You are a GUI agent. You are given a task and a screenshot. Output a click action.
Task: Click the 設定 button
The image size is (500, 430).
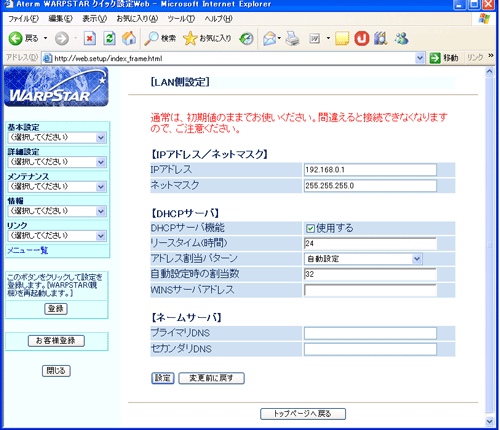[x=163, y=378]
